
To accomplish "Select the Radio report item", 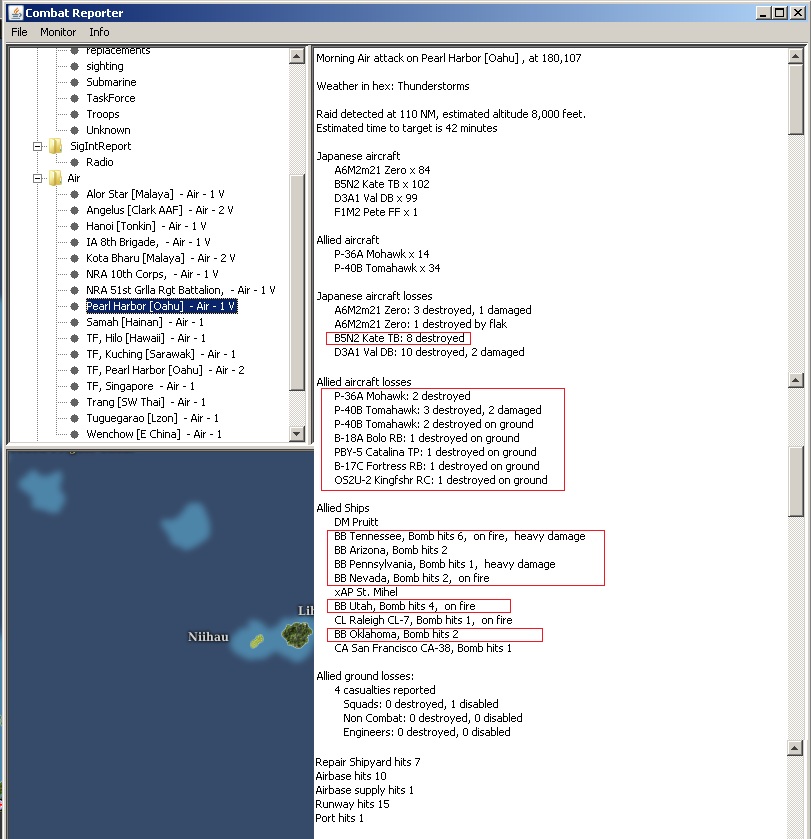I will tap(100, 162).
